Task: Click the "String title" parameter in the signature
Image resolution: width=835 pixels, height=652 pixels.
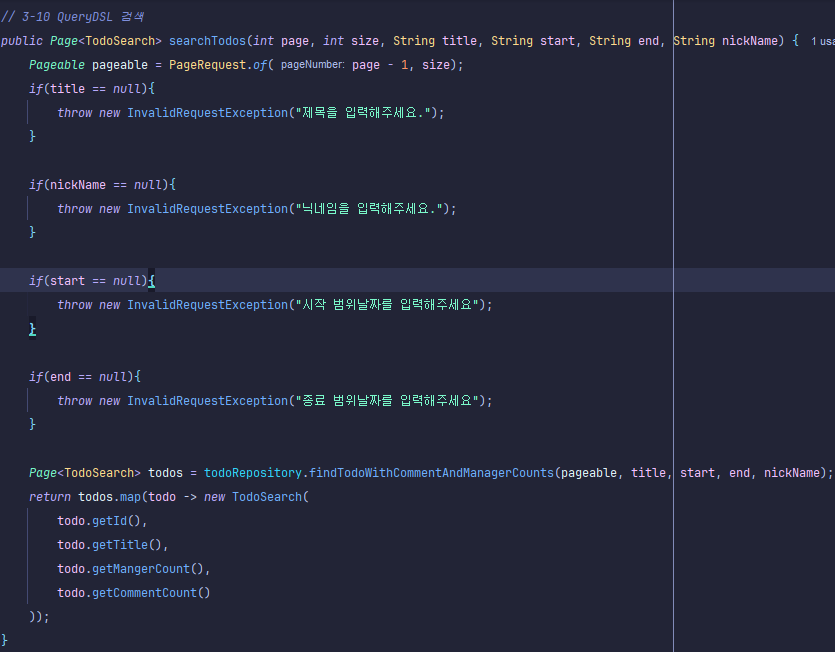Action: tap(435, 41)
